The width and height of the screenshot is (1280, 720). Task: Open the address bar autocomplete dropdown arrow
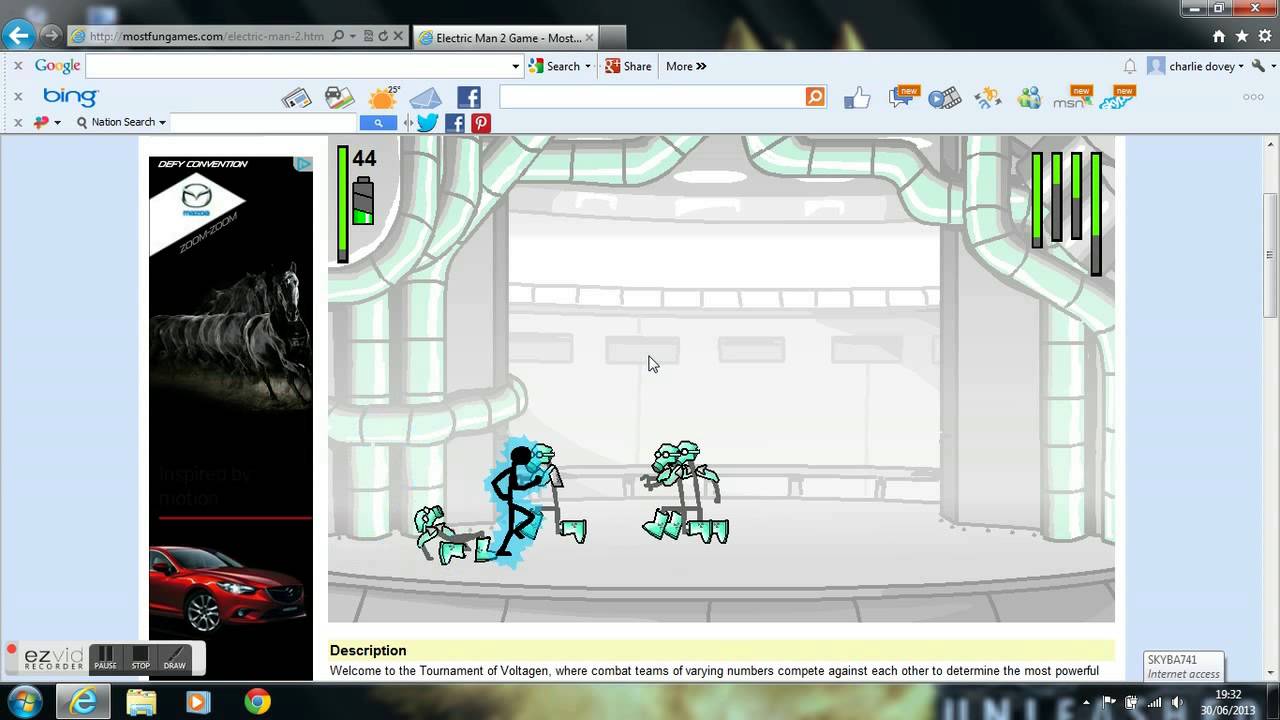click(x=352, y=37)
